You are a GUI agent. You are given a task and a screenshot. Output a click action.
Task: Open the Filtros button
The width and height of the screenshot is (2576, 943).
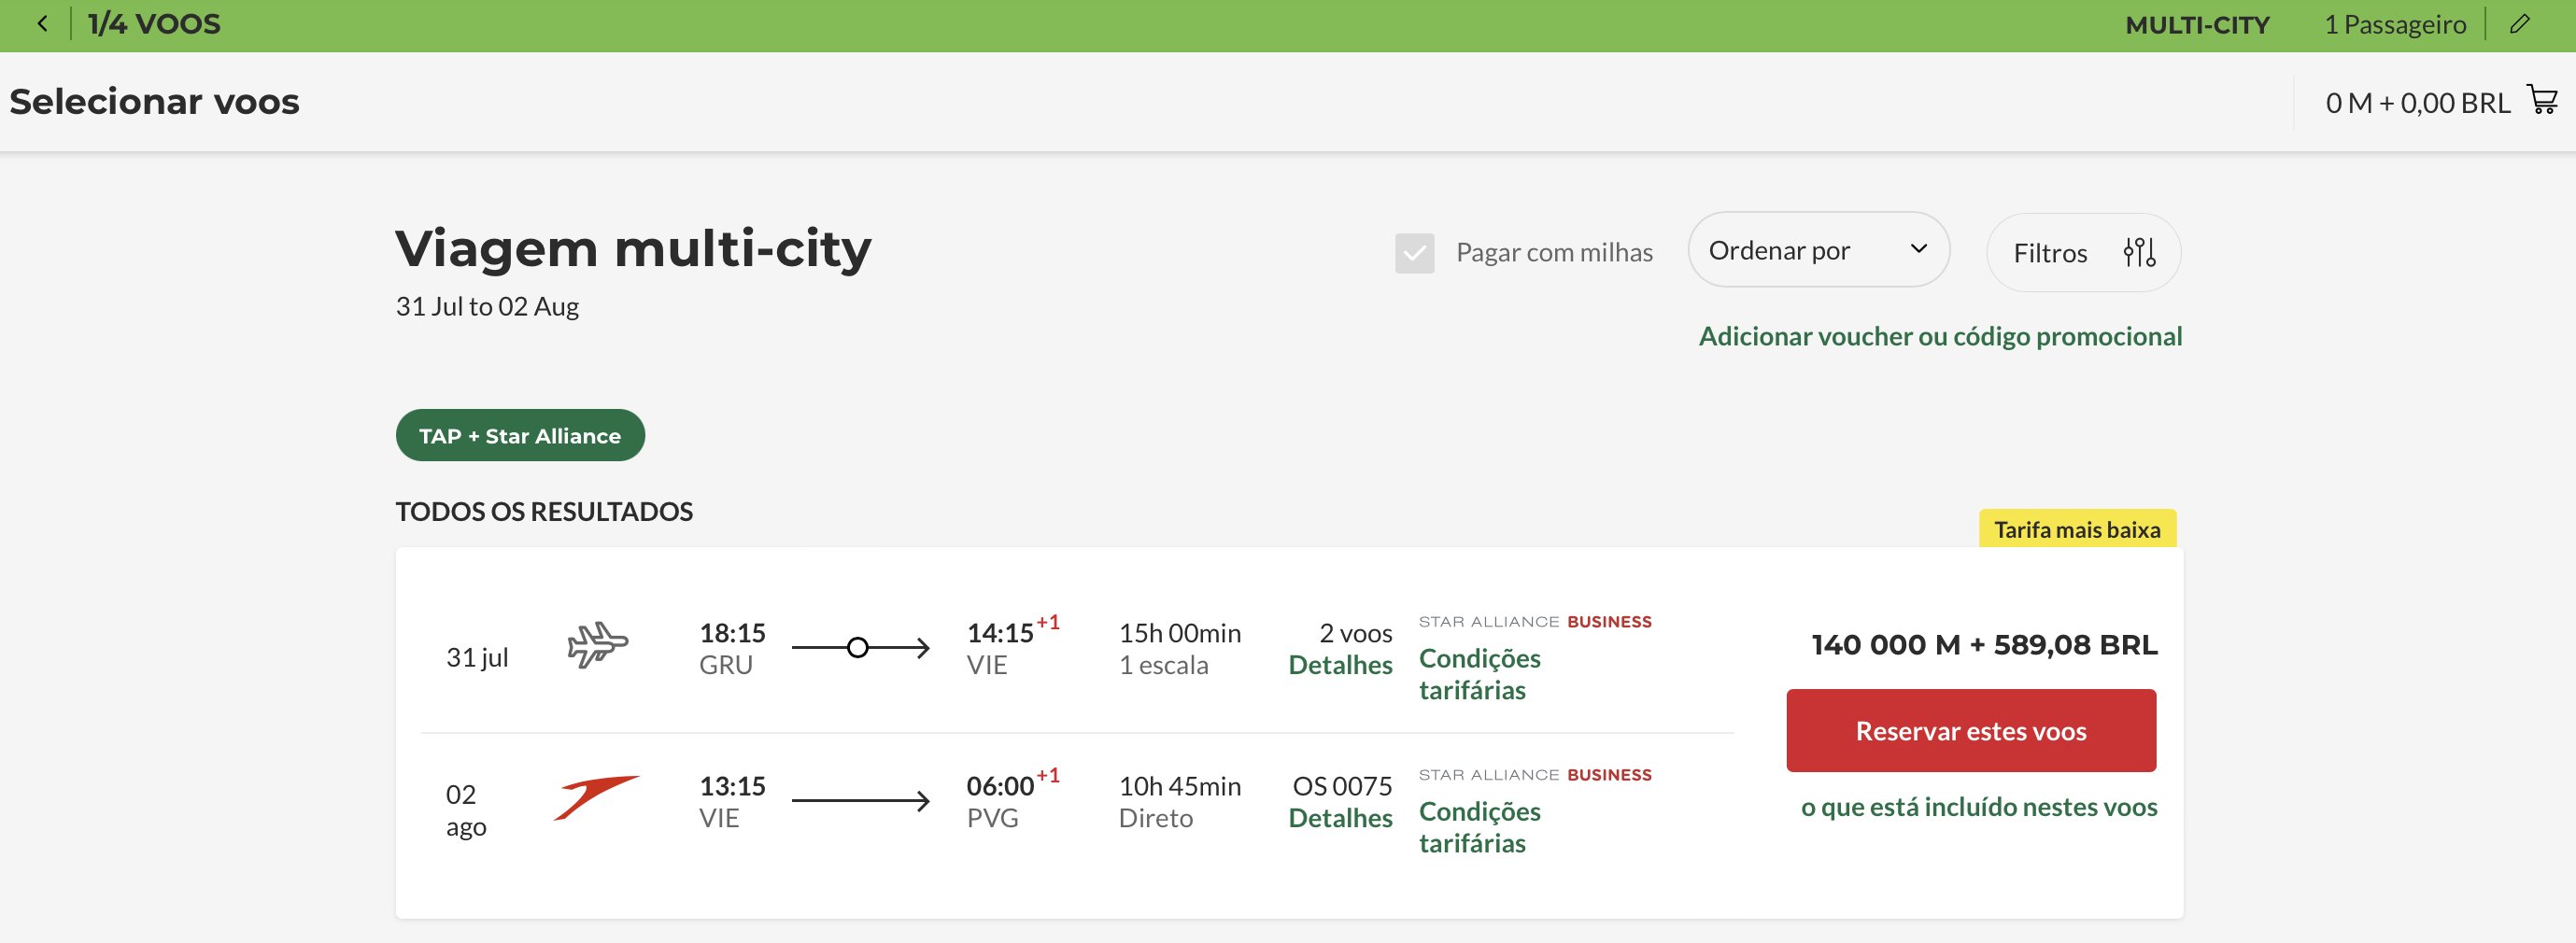point(2083,253)
